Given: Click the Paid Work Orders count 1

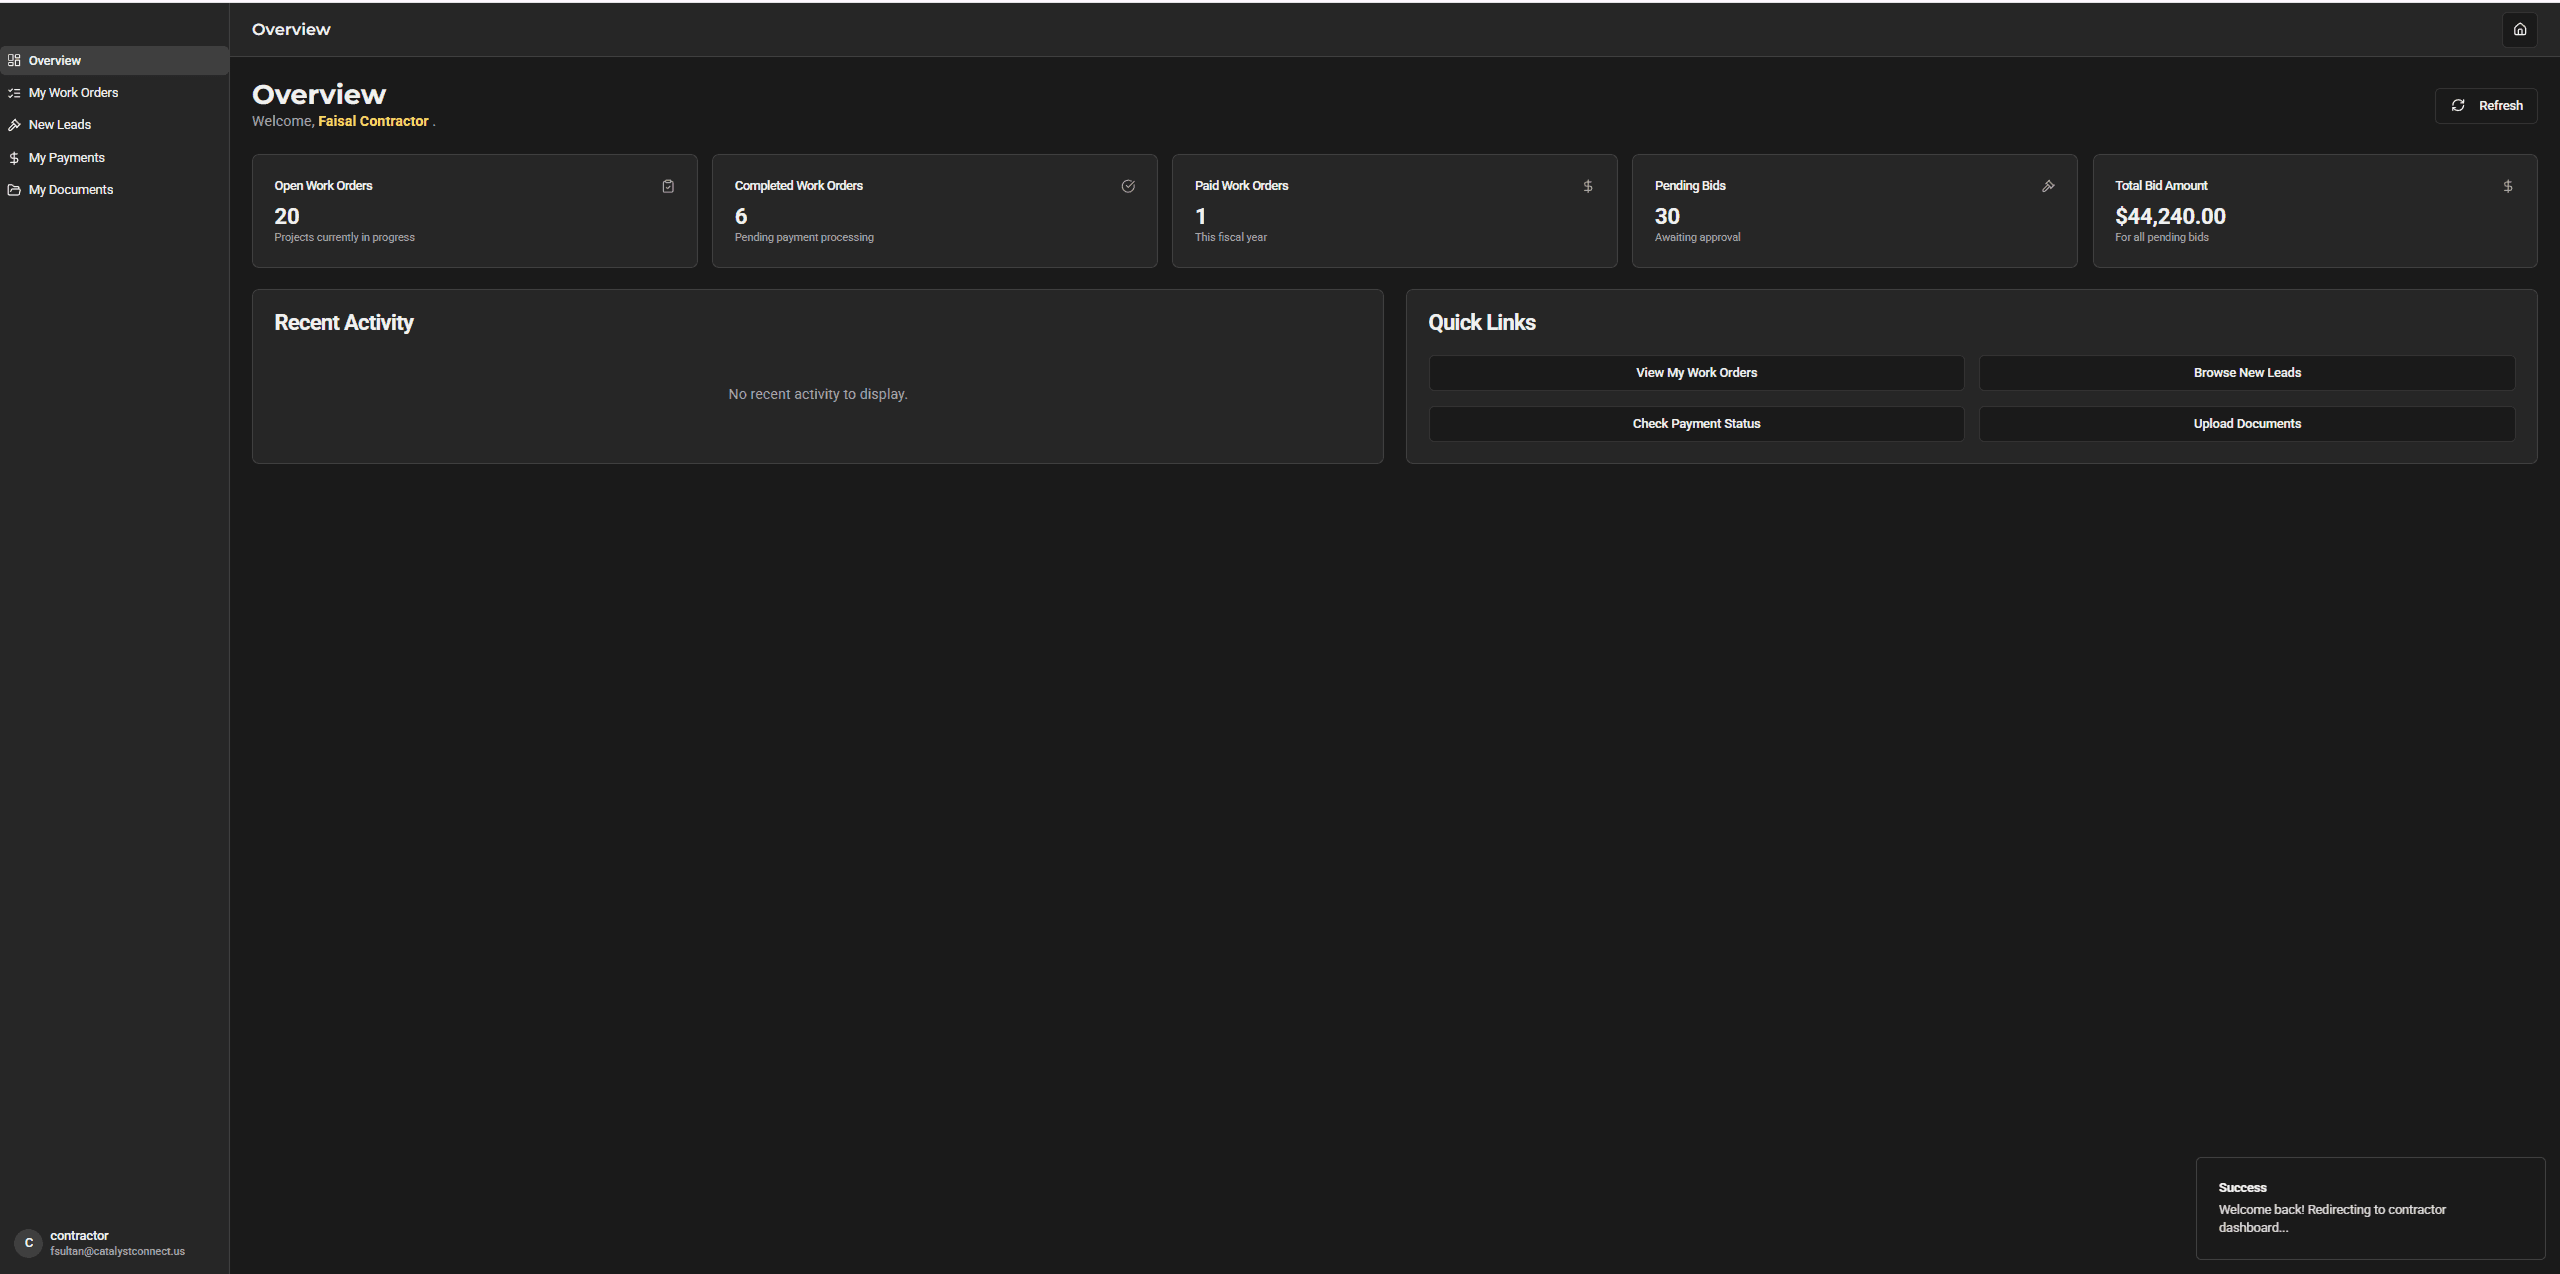Looking at the screenshot, I should (1200, 216).
